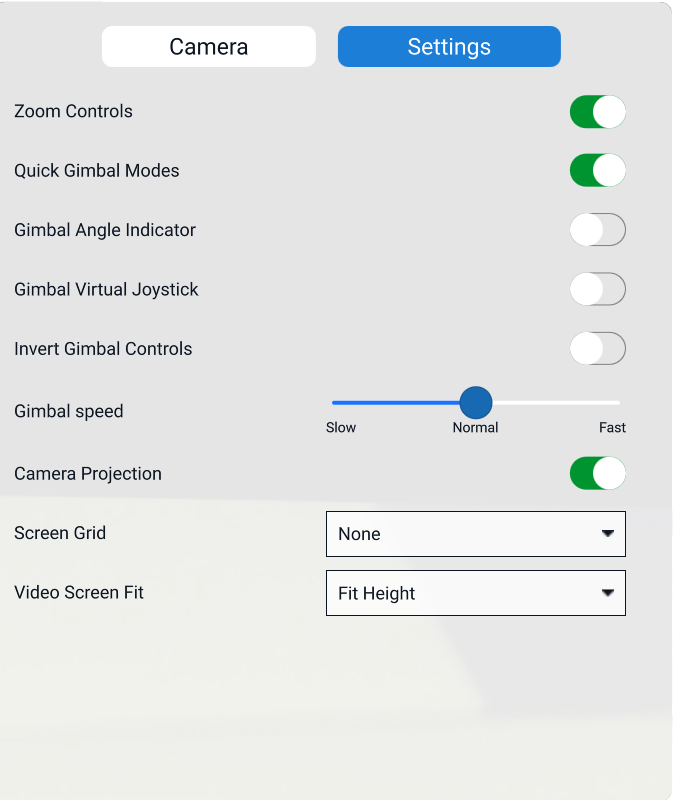Viewport: 674px width, 800px height.
Task: Open the Screen Grid dropdown
Action: coord(475,534)
